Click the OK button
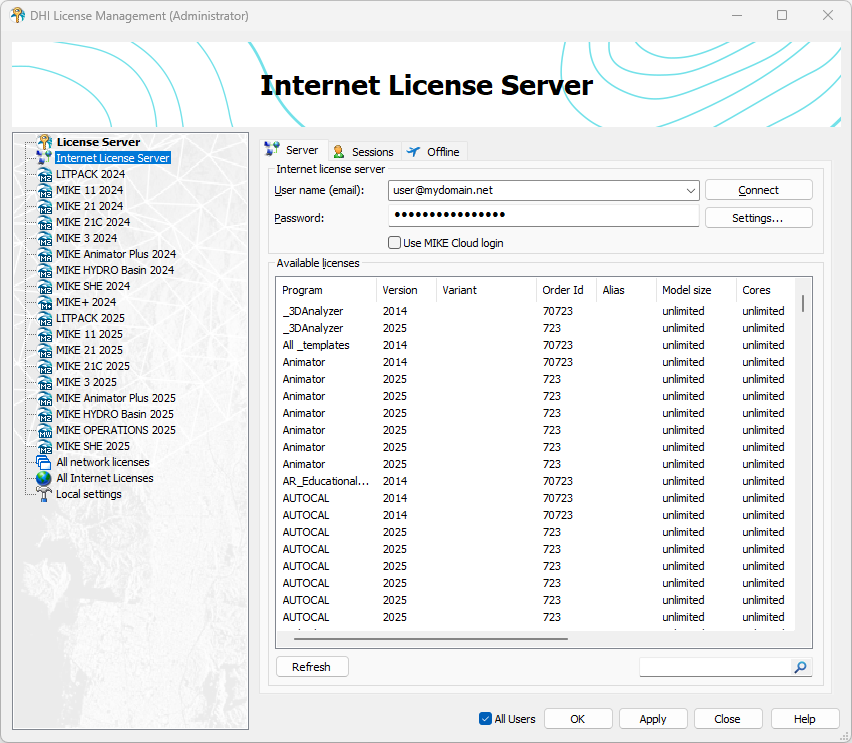The height and width of the screenshot is (743, 852). pyautogui.click(x=578, y=719)
